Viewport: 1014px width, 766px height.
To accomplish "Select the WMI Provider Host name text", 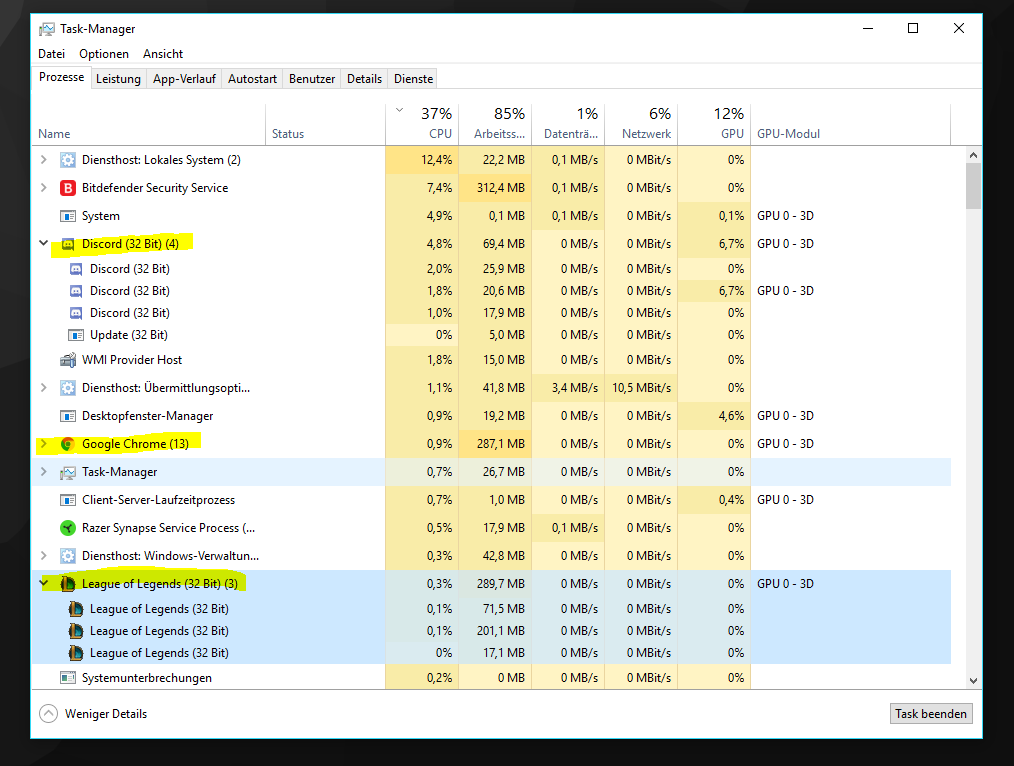I will pyautogui.click(x=132, y=359).
